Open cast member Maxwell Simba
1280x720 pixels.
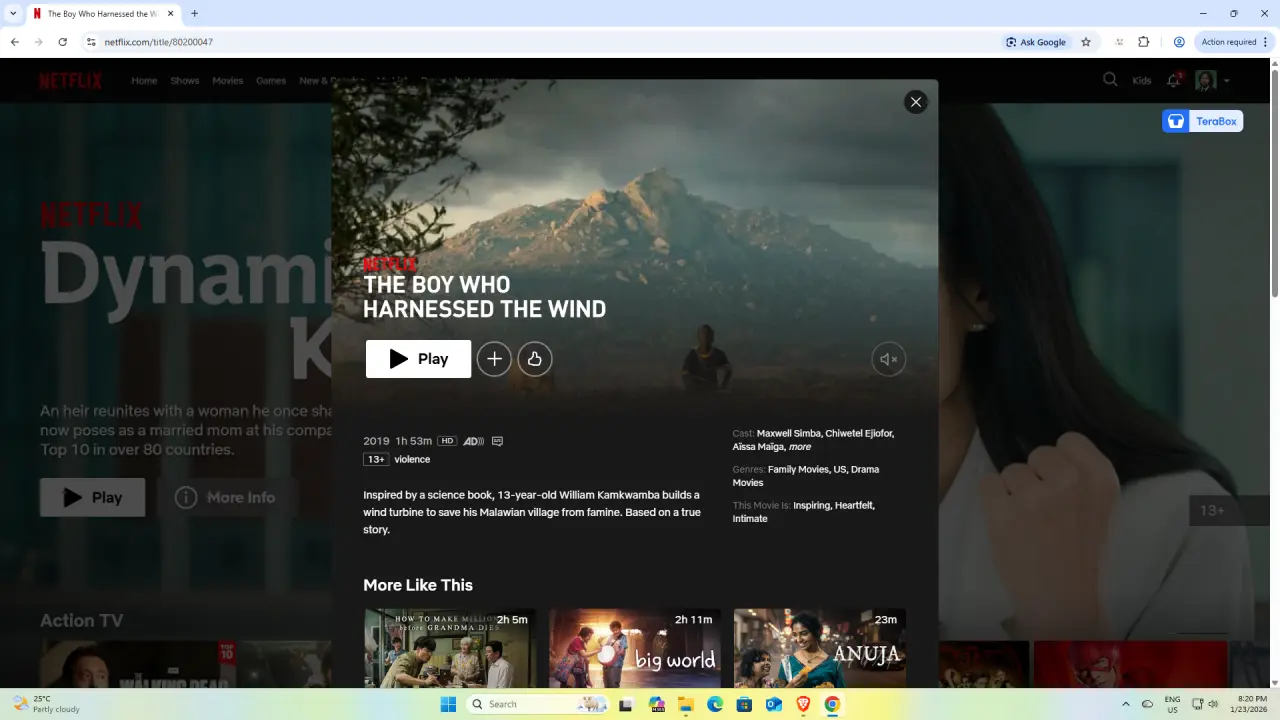click(789, 434)
